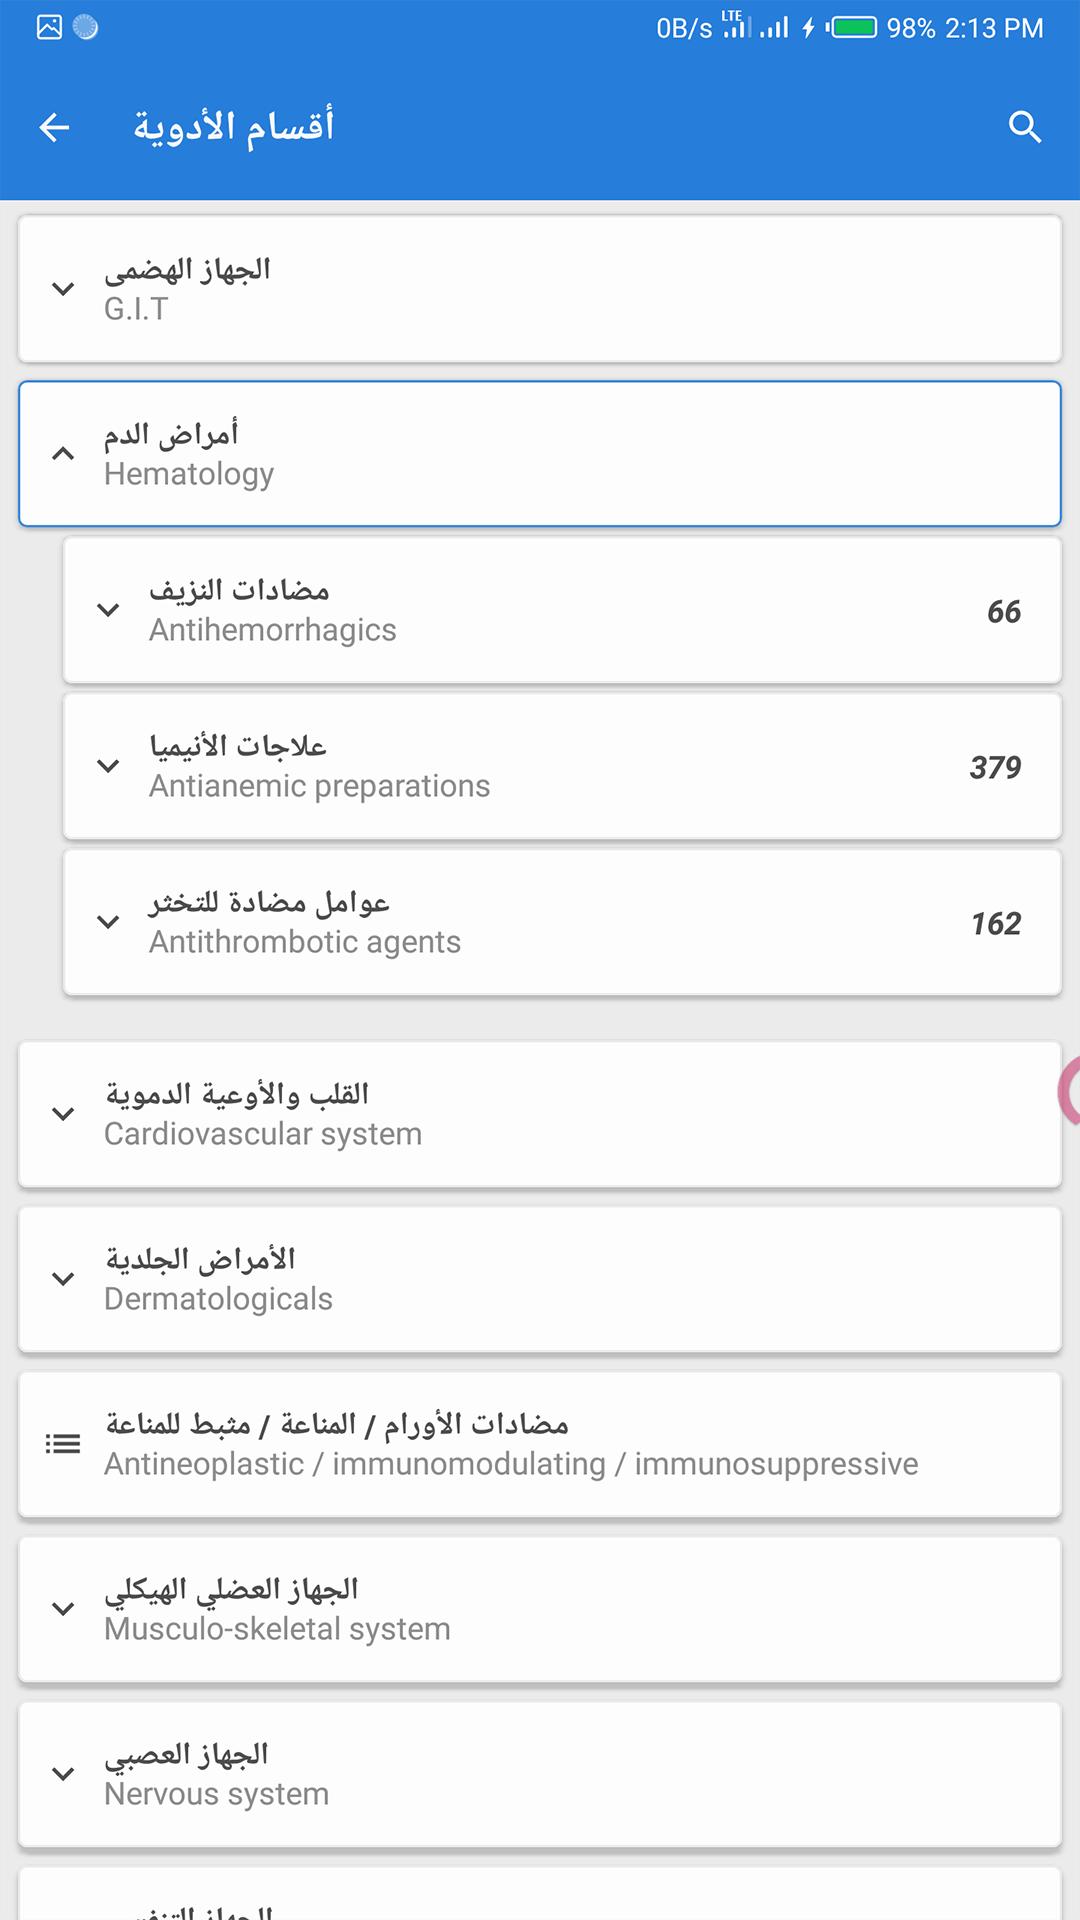
Task: Expand Cardiovascular system chevron
Action: click(63, 1114)
